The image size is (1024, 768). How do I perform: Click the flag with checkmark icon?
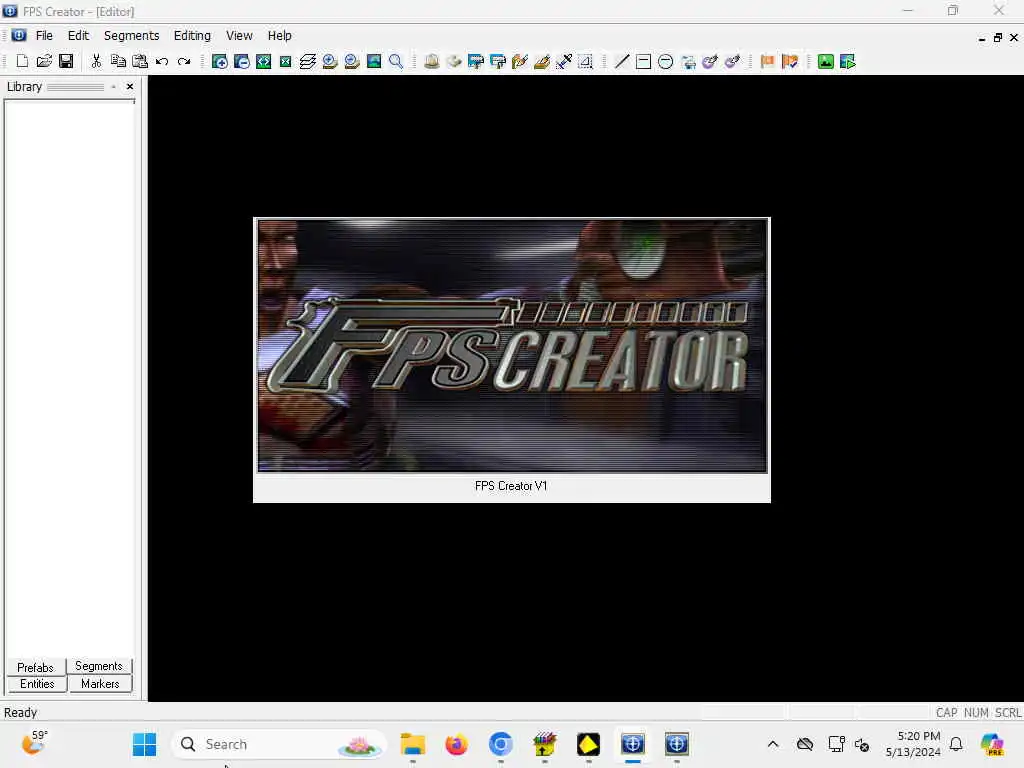coord(790,61)
